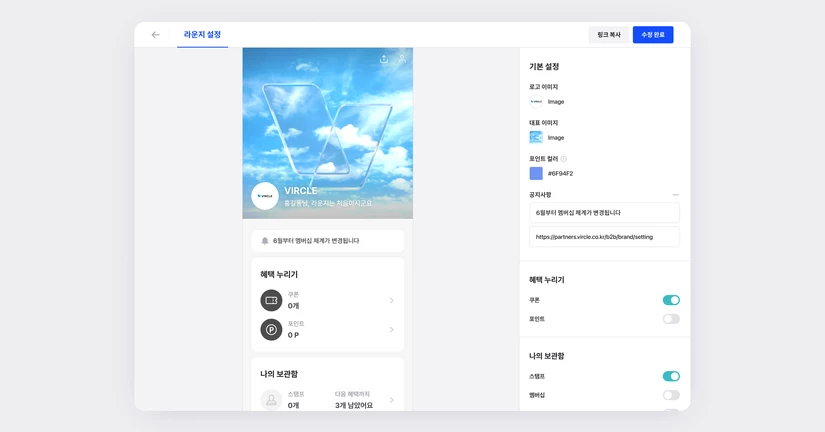The image size is (825, 432).
Task: Open the #6F94F2 color swatch
Action: [x=536, y=173]
